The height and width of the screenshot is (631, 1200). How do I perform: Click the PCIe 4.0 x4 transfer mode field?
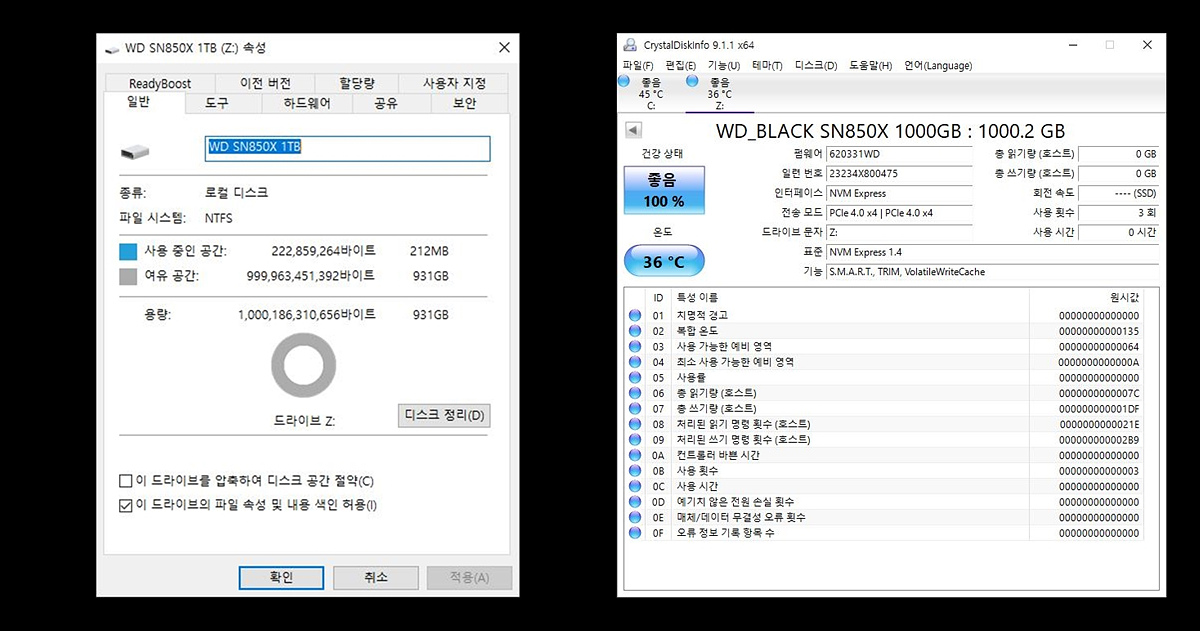coord(899,213)
